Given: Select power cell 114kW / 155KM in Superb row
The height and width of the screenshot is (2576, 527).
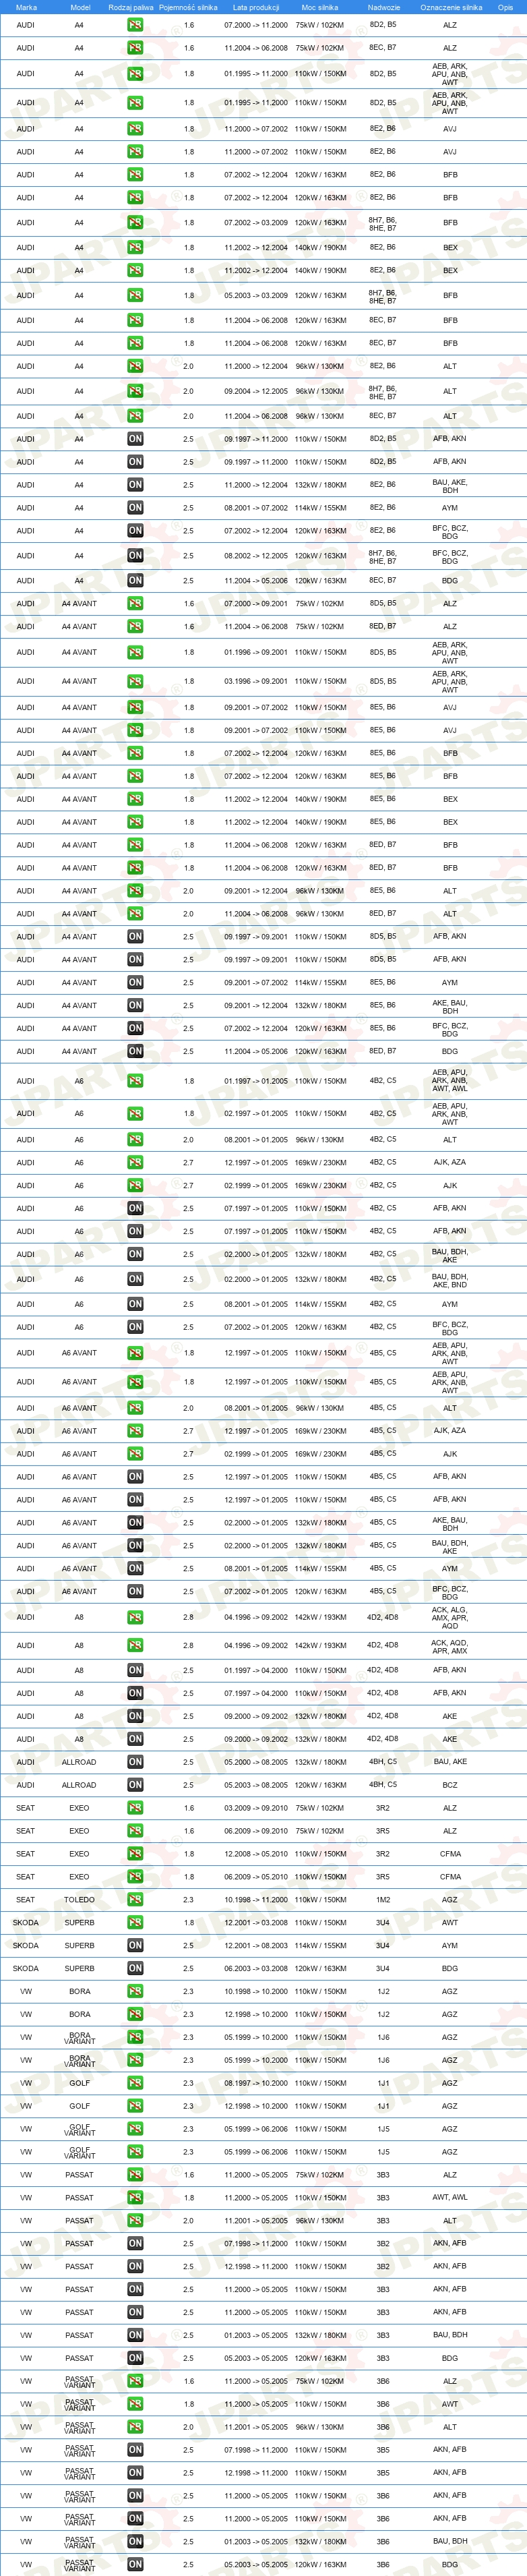Looking at the screenshot, I should click(320, 1945).
